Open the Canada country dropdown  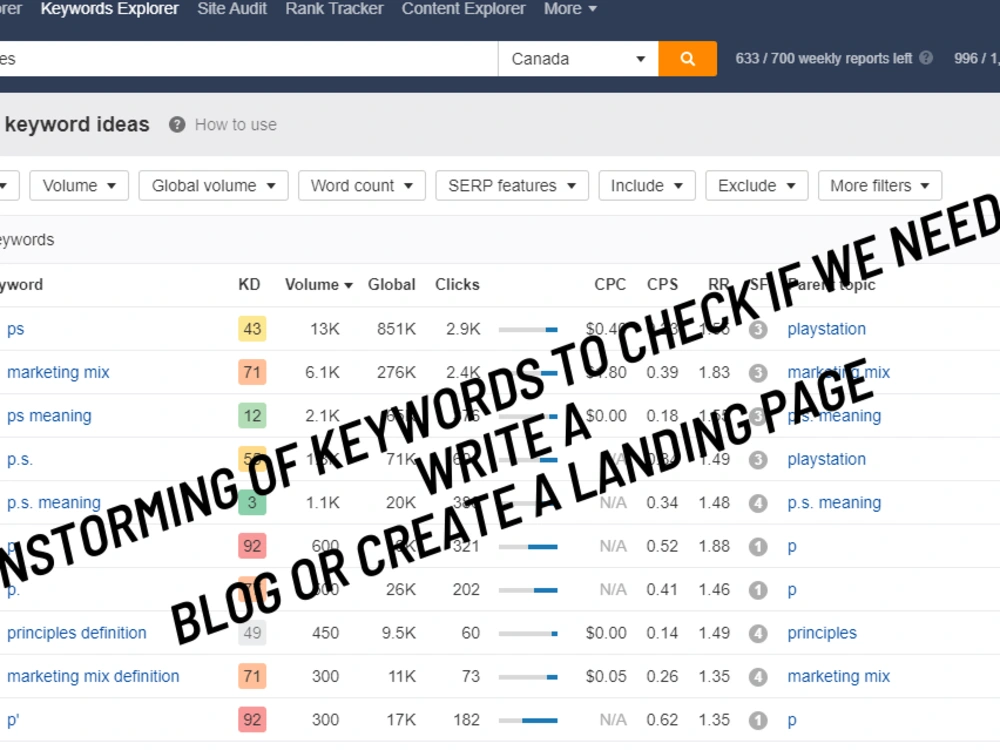click(578, 59)
